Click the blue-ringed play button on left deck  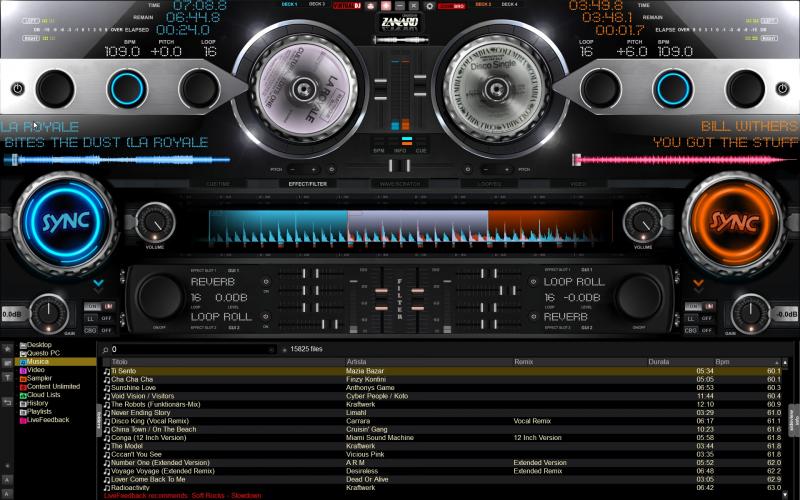(127, 89)
